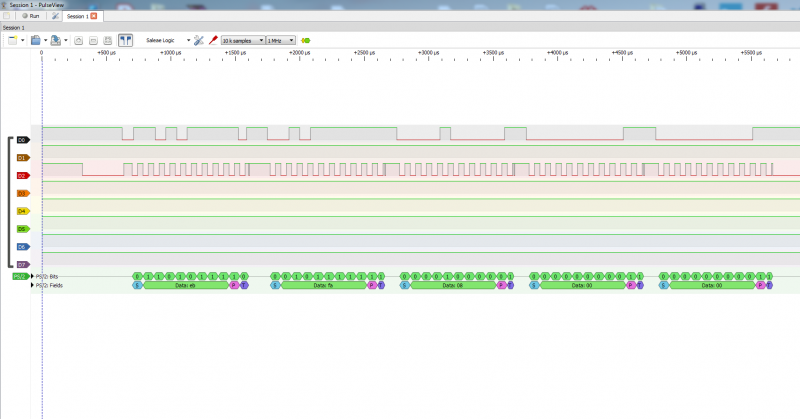The image size is (800, 419).
Task: Switch to the Session 1 tab
Action: (x=76, y=16)
